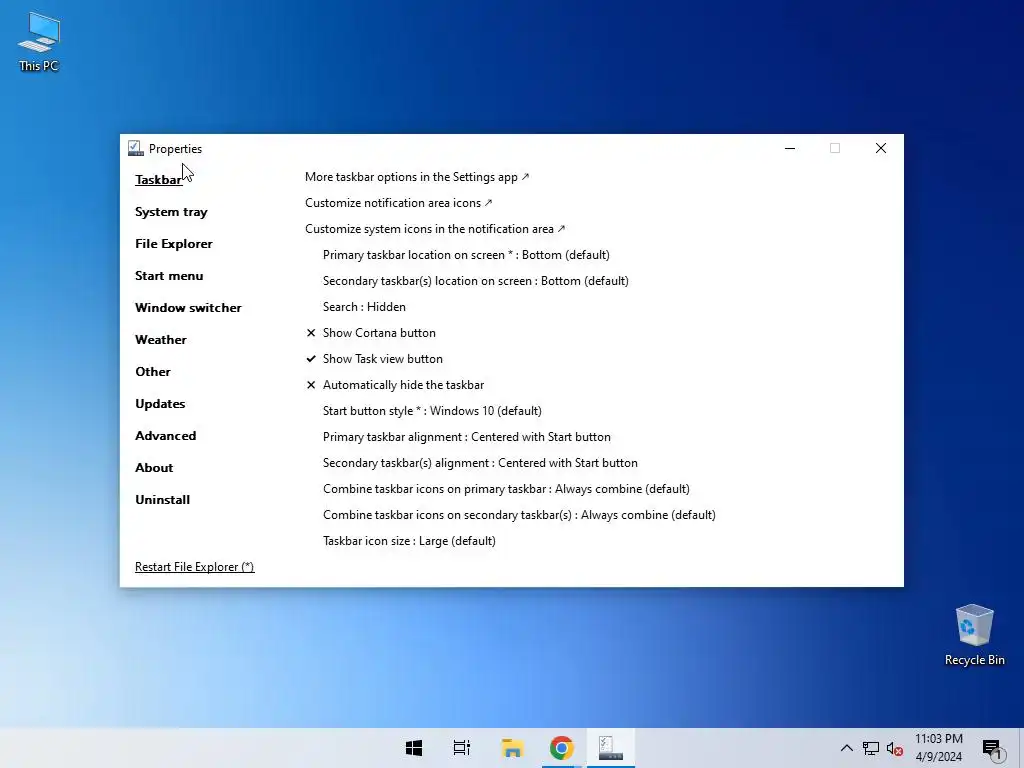The height and width of the screenshot is (768, 1024).
Task: Change Combine icons on primary taskbar
Action: coord(506,489)
